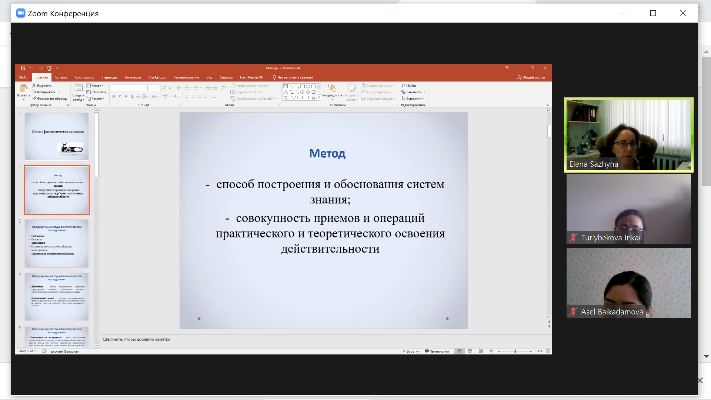Image resolution: width=711 pixels, height=400 pixels.
Task: Click the notes placeholder text below slide
Action: [x=140, y=339]
